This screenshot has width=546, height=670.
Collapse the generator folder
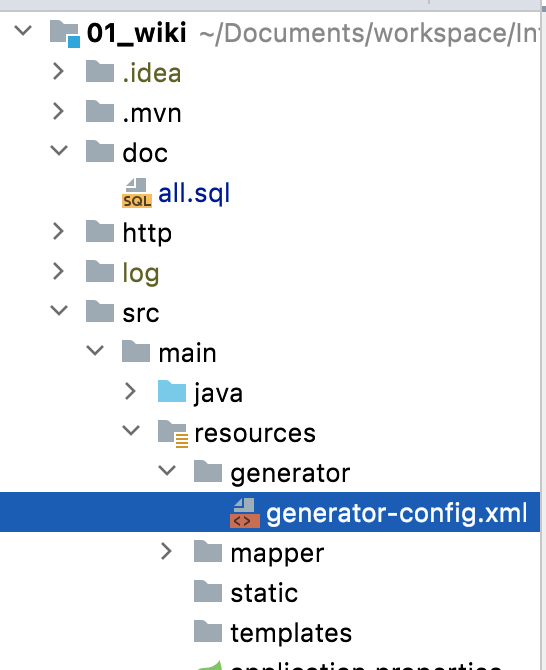(167, 470)
